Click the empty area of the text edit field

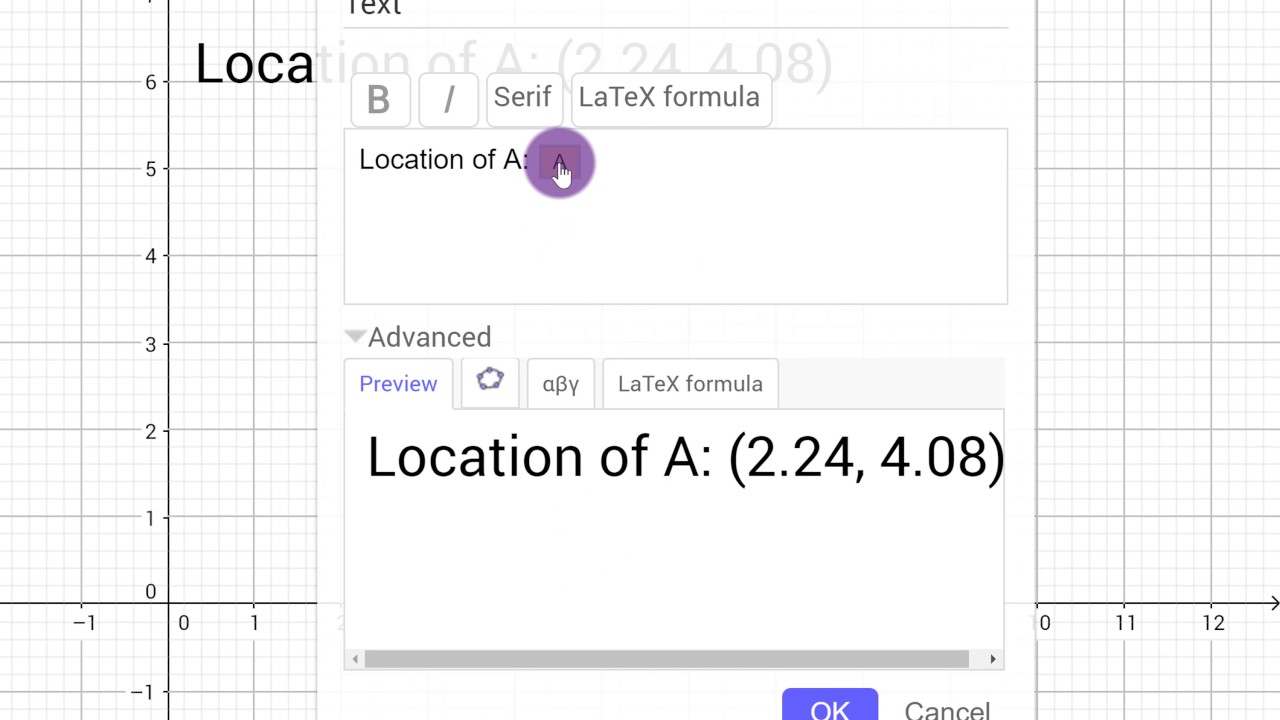point(675,245)
